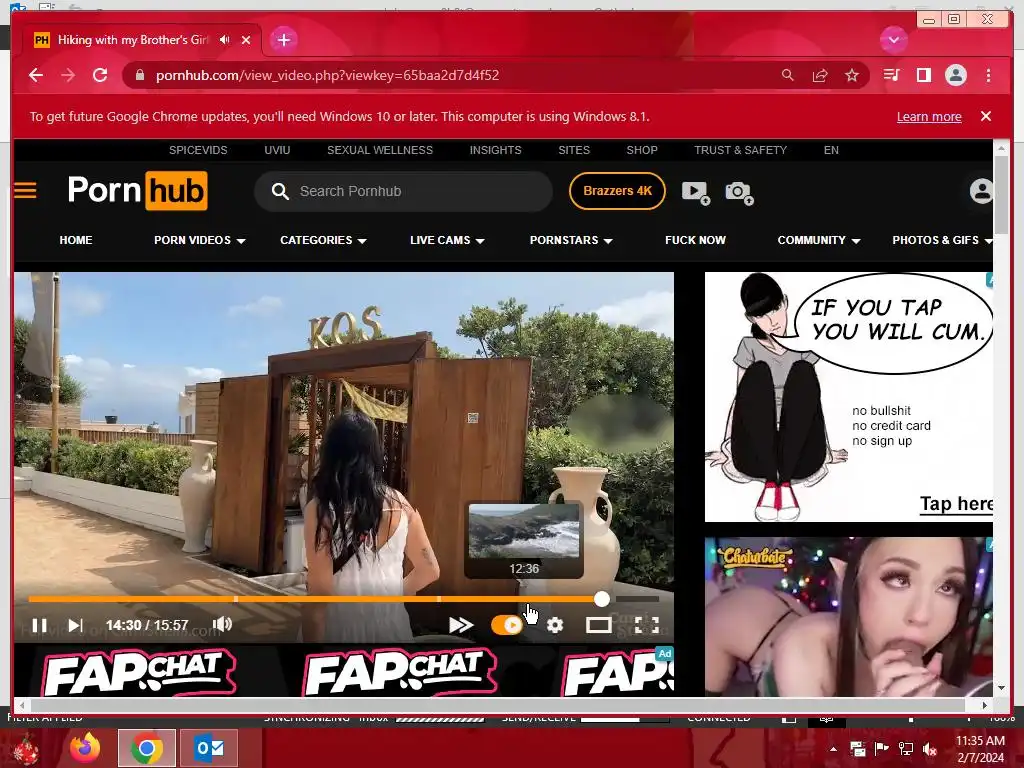
Task: Toggle the orange autoplay switch in the player
Action: 507,626
